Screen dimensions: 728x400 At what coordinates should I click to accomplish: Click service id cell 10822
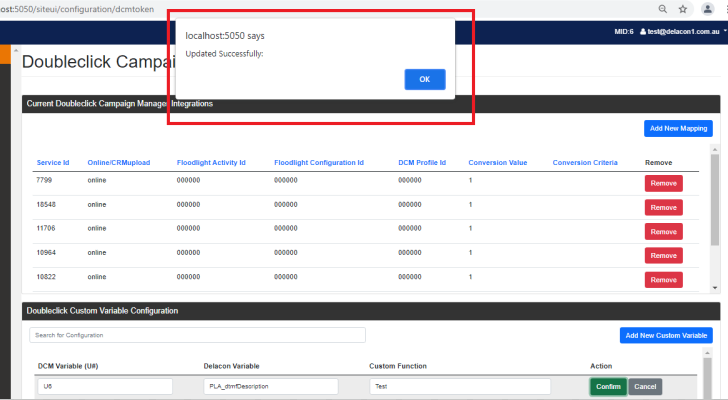tap(46, 277)
